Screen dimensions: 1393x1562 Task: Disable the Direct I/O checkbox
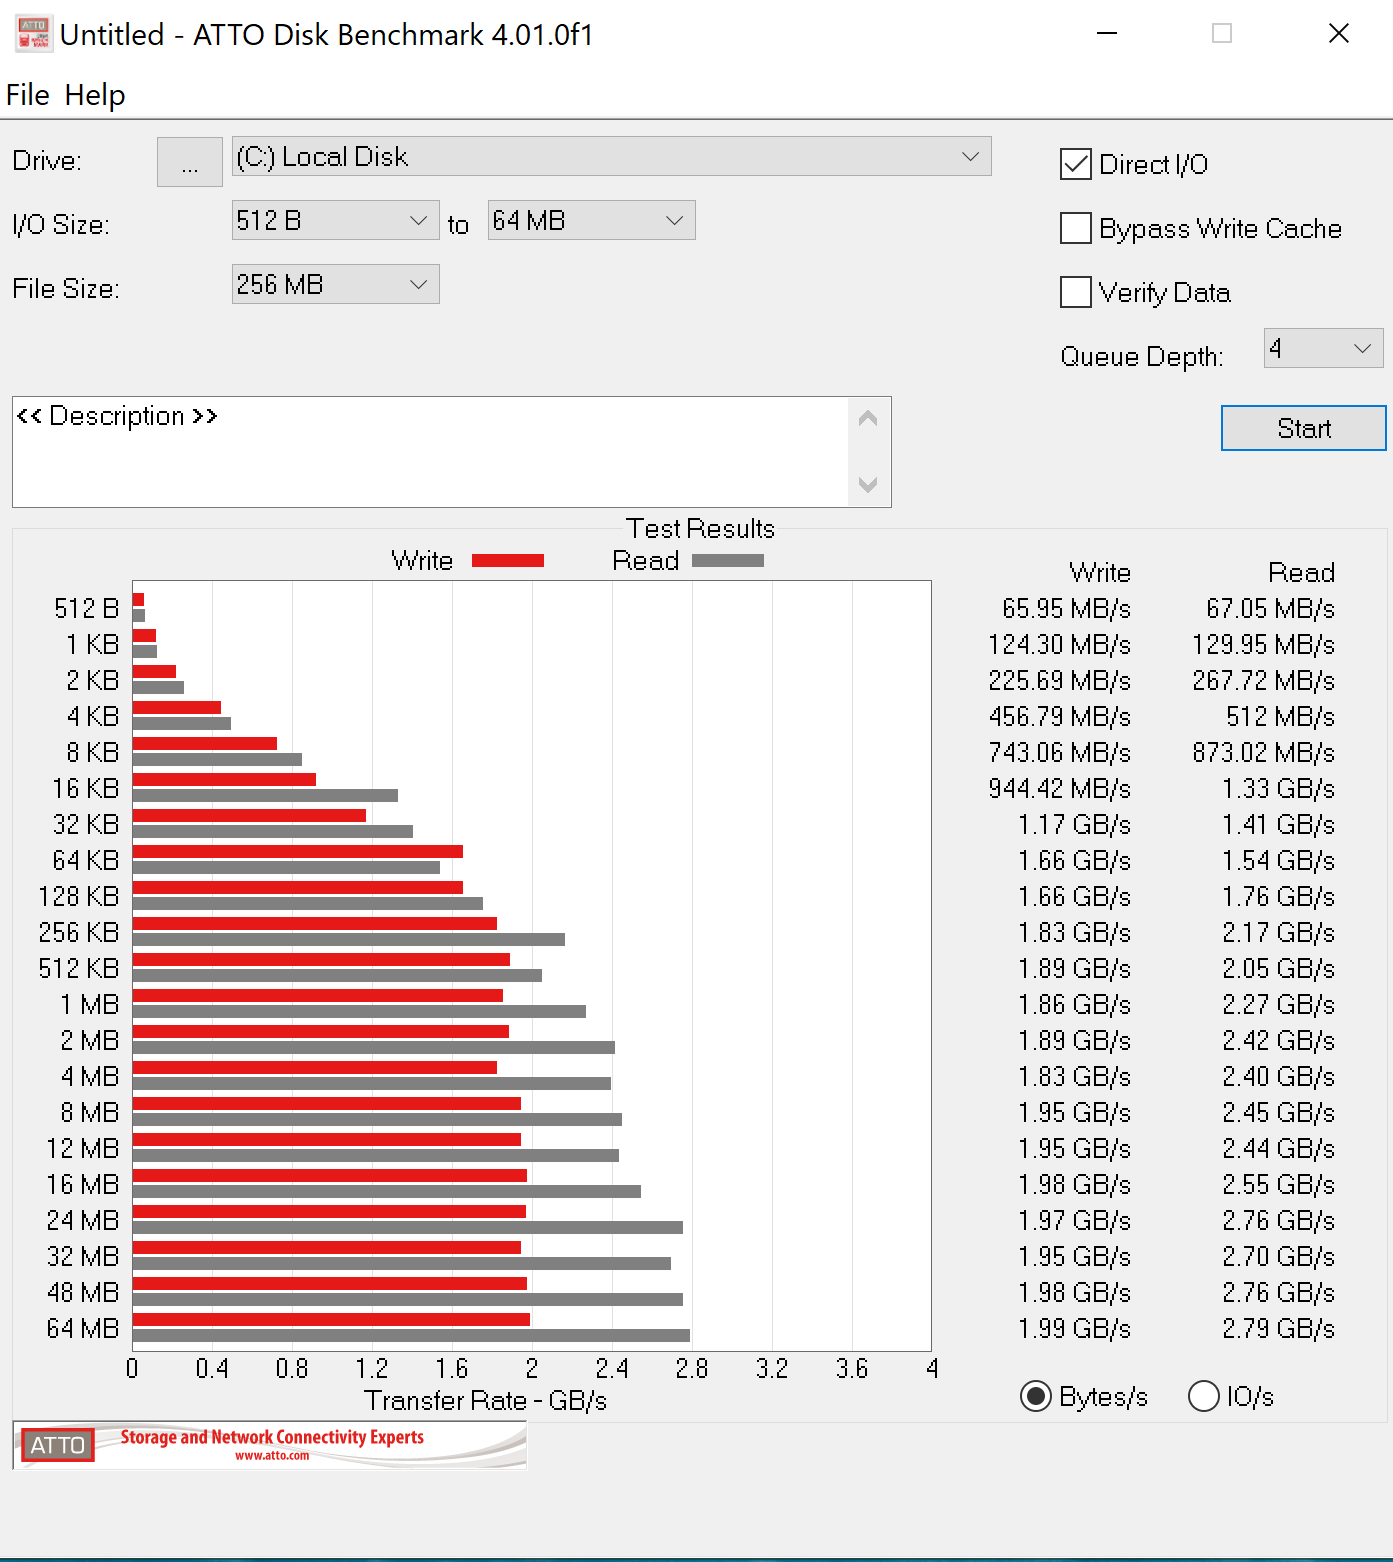1076,164
